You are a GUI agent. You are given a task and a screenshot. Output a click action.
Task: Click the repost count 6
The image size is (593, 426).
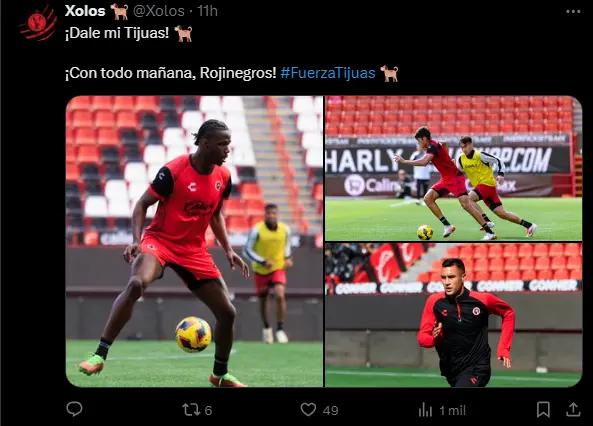pyautogui.click(x=208, y=410)
